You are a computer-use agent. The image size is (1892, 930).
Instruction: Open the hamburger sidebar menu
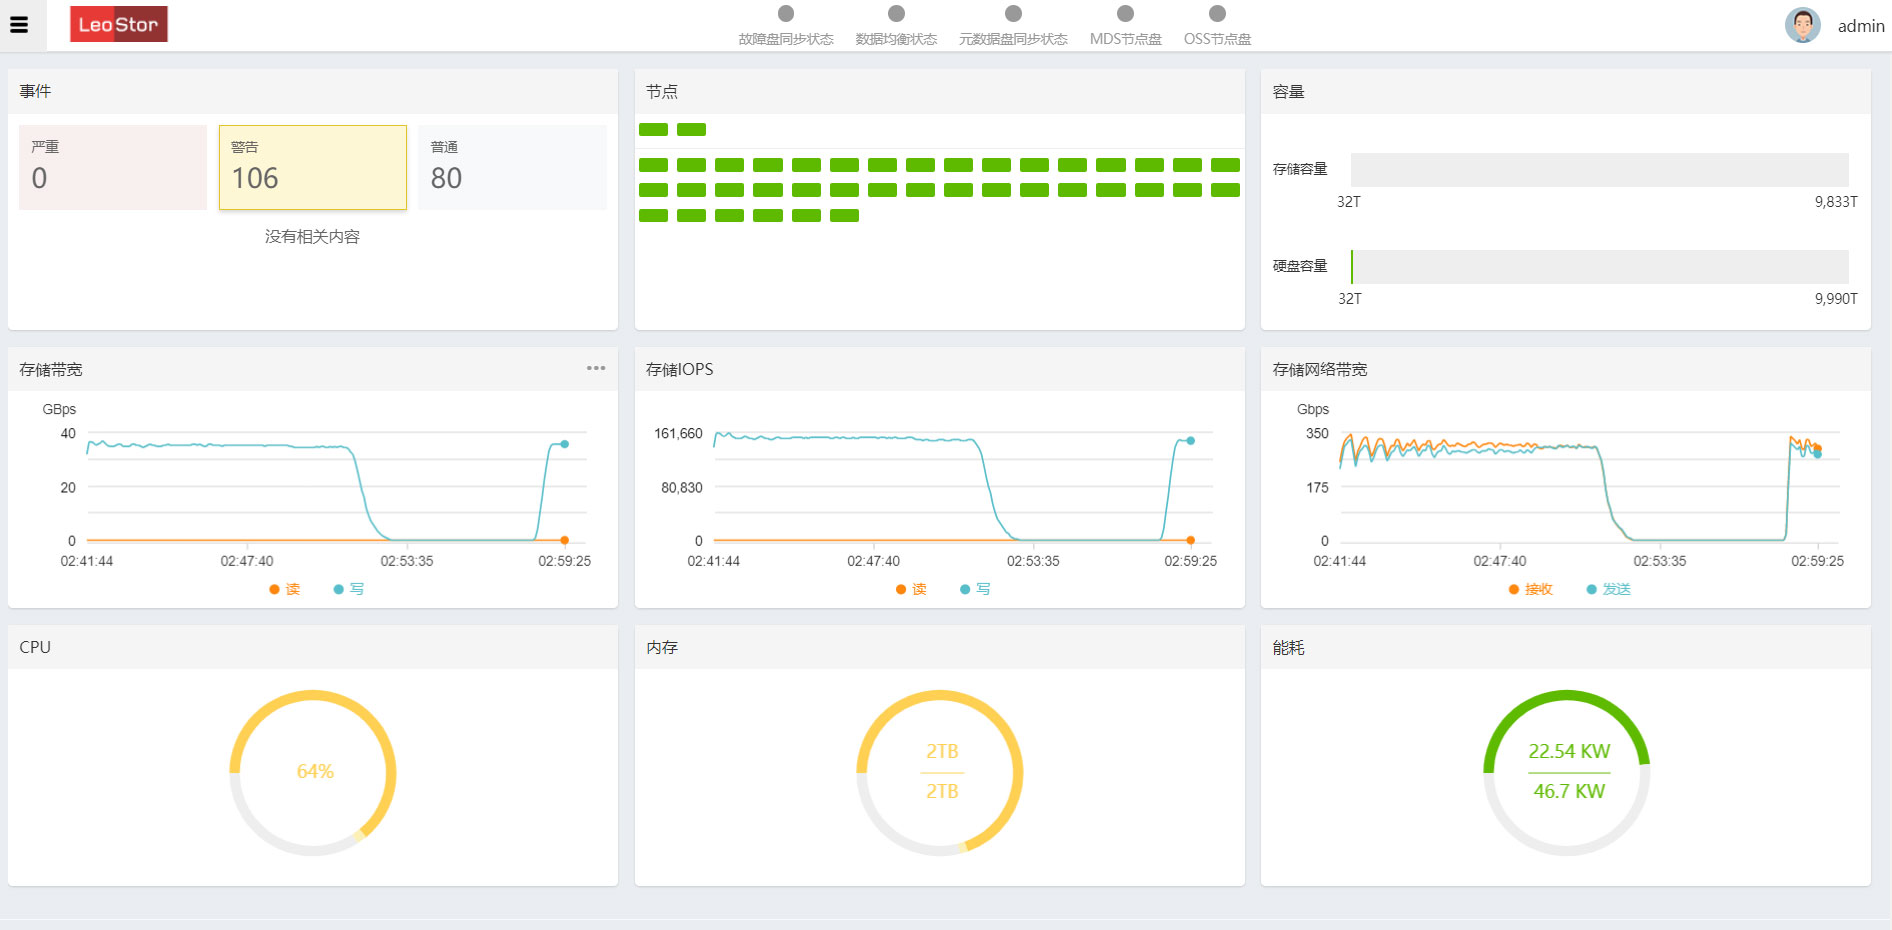(19, 25)
